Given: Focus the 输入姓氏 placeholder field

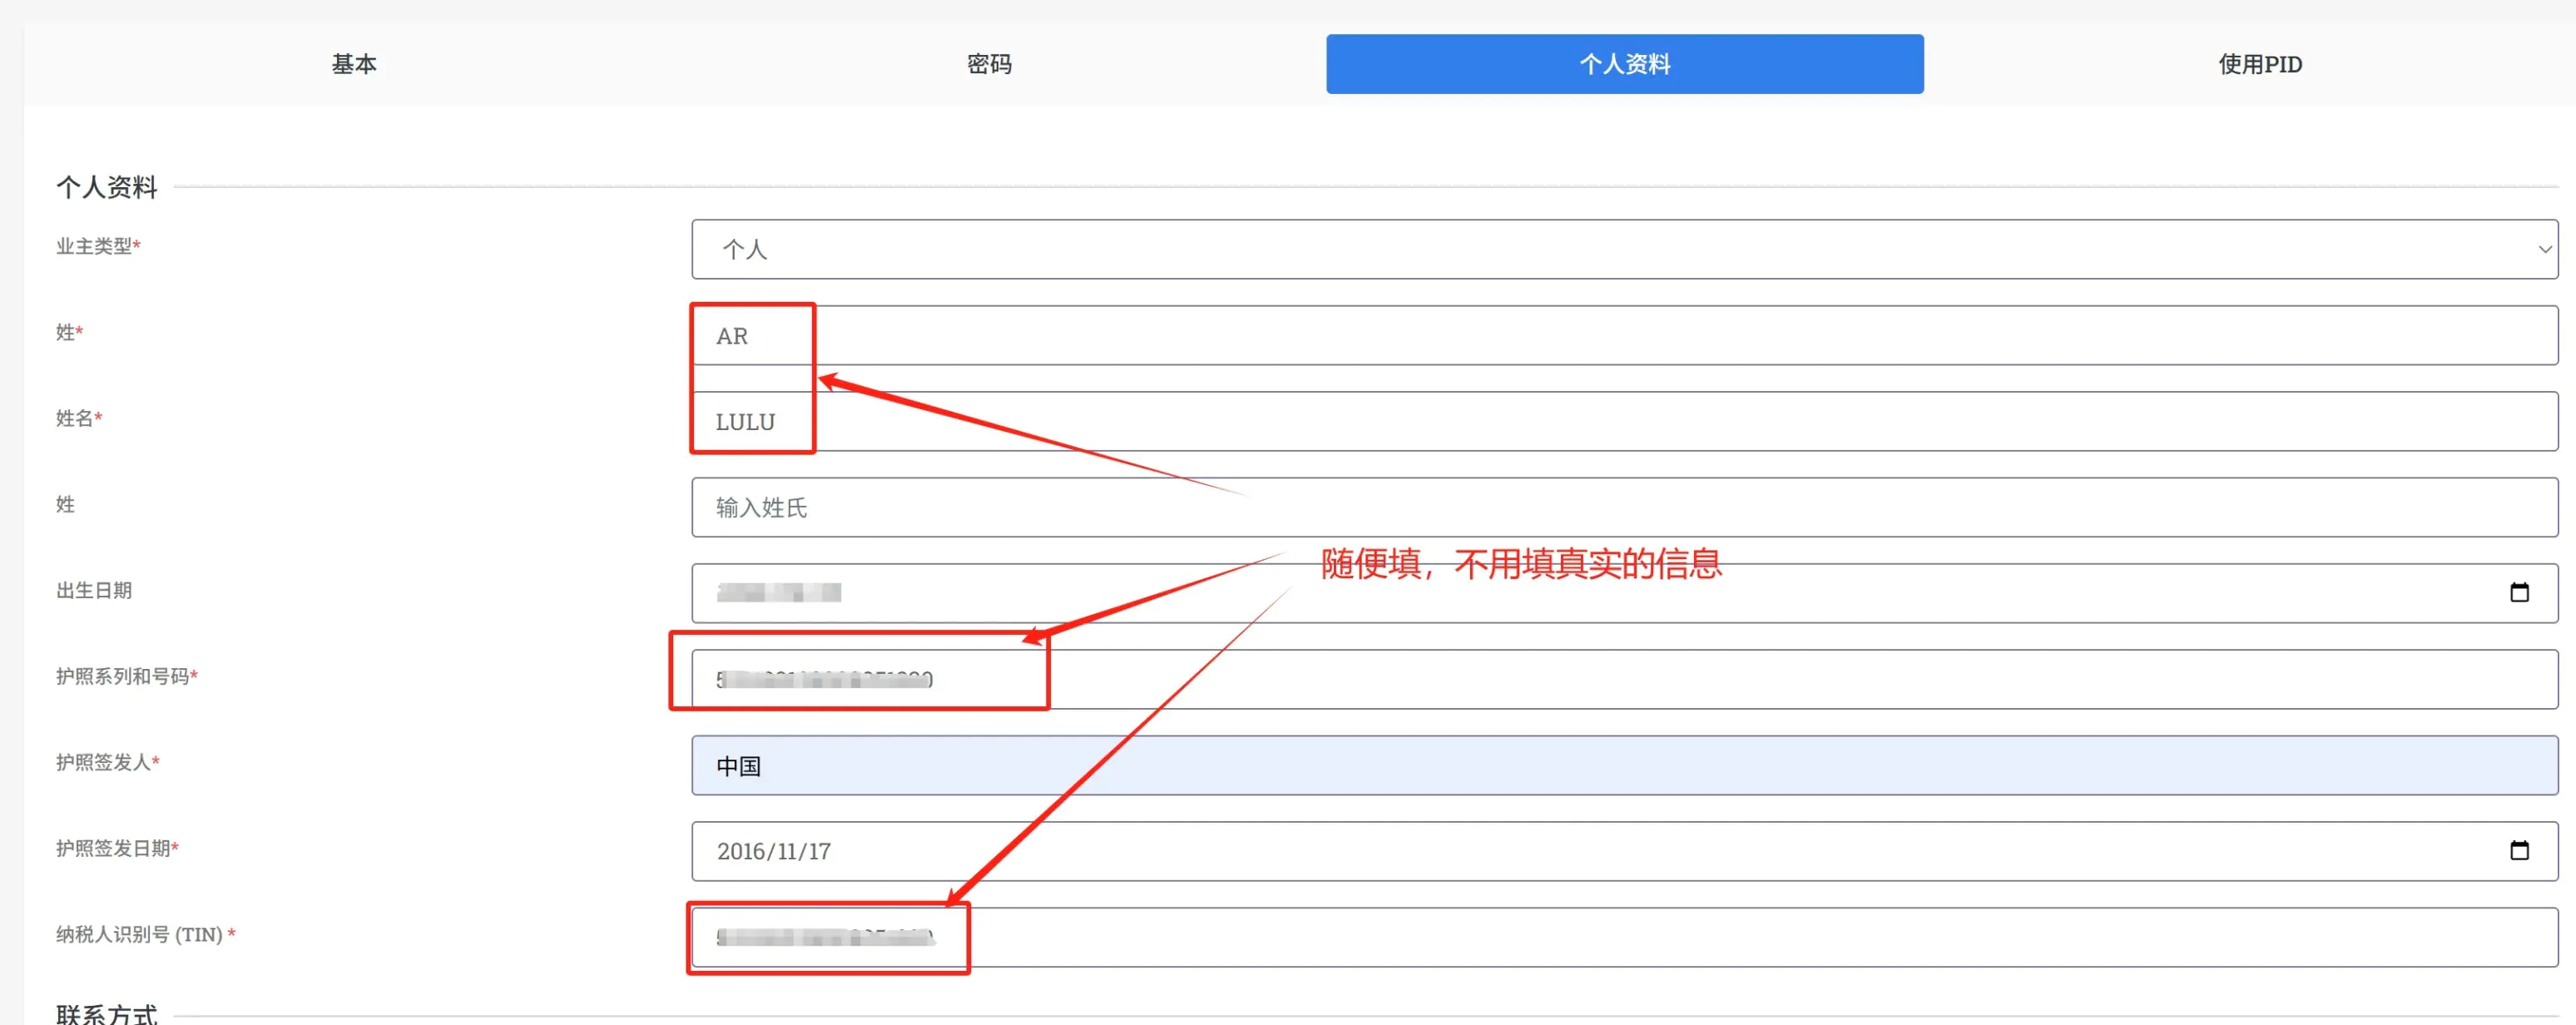Looking at the screenshot, I should (x=1624, y=508).
